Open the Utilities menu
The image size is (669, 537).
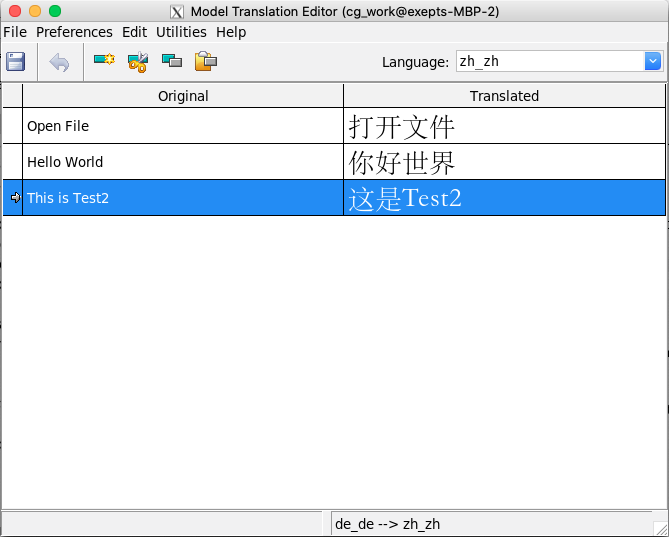click(x=181, y=32)
